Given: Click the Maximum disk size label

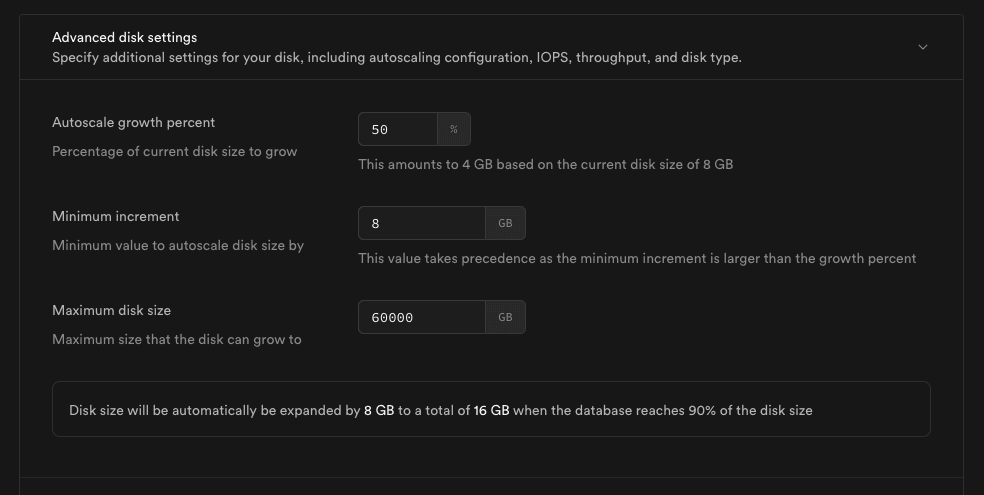Looking at the screenshot, I should click(112, 311).
